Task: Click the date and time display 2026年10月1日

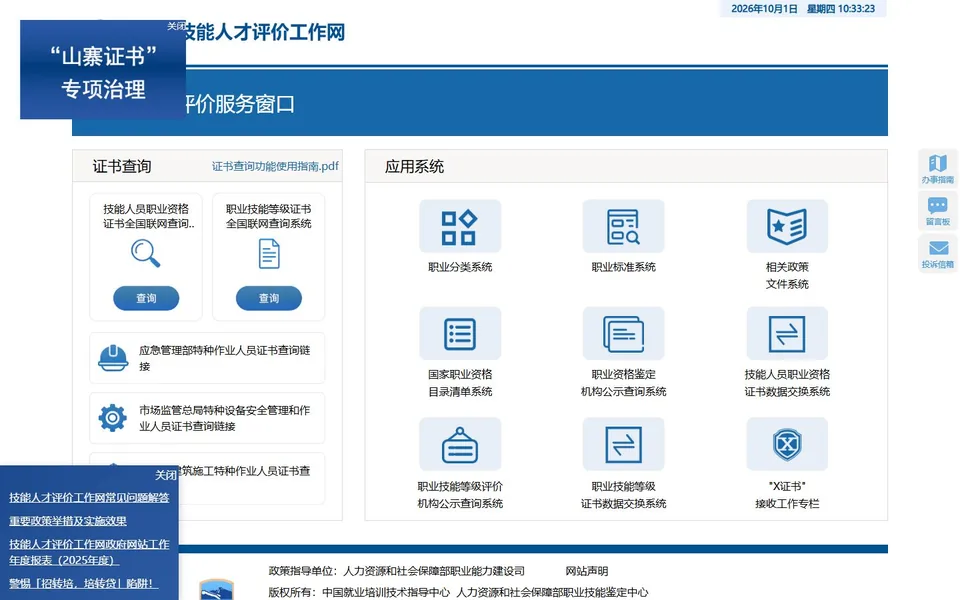Action: coord(803,9)
